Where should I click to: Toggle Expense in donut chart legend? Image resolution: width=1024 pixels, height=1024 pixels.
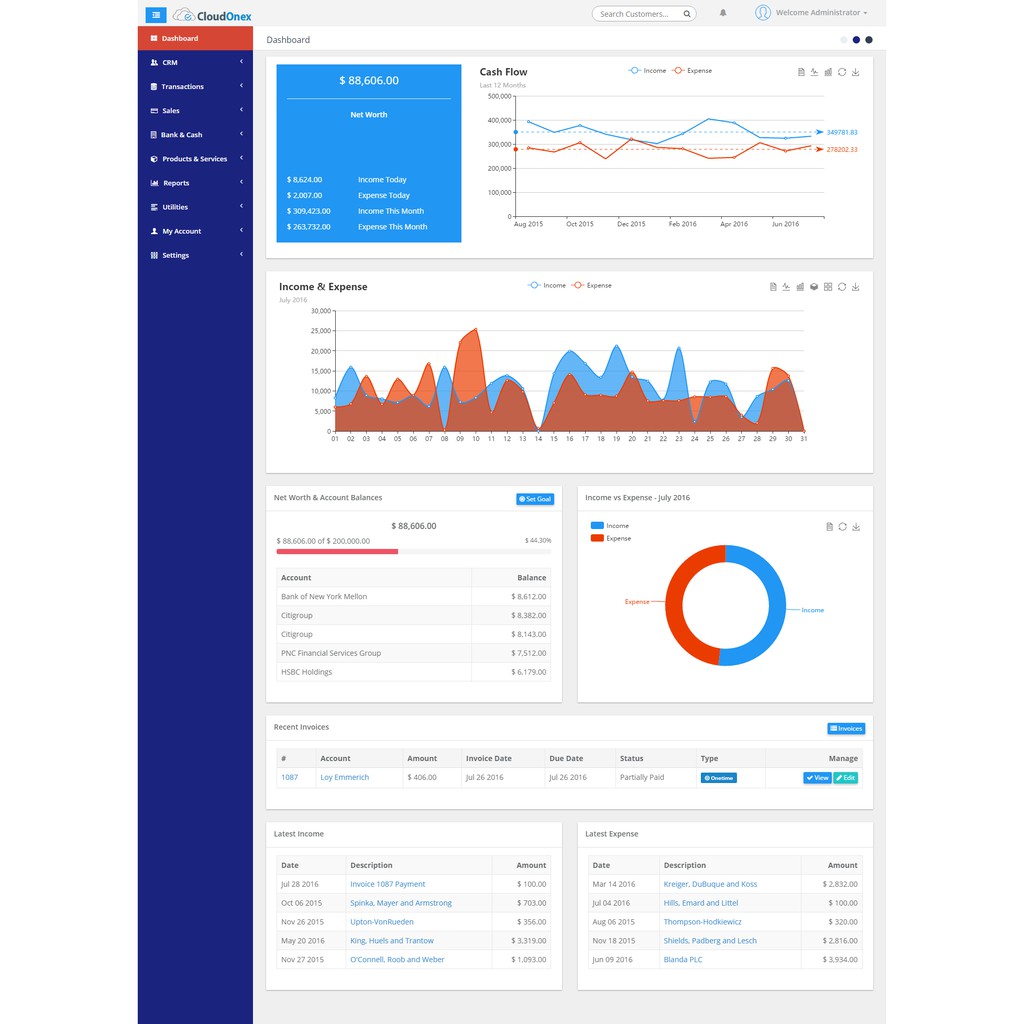pyautogui.click(x=611, y=538)
